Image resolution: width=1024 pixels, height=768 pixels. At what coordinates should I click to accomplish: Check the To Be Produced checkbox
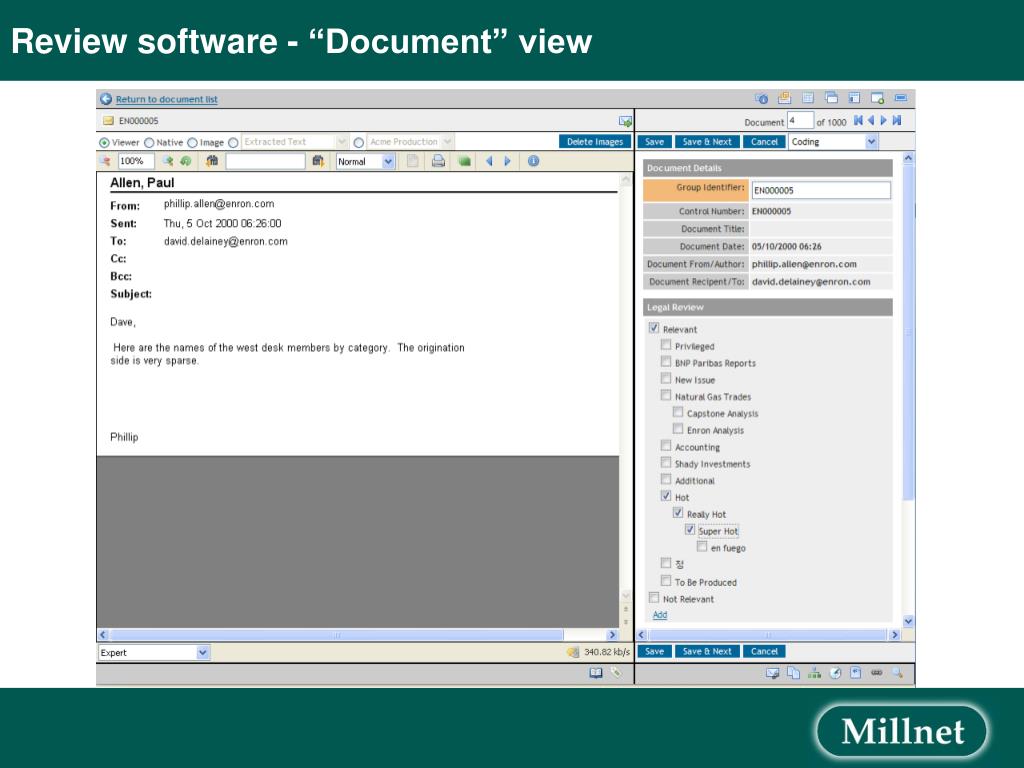click(665, 581)
